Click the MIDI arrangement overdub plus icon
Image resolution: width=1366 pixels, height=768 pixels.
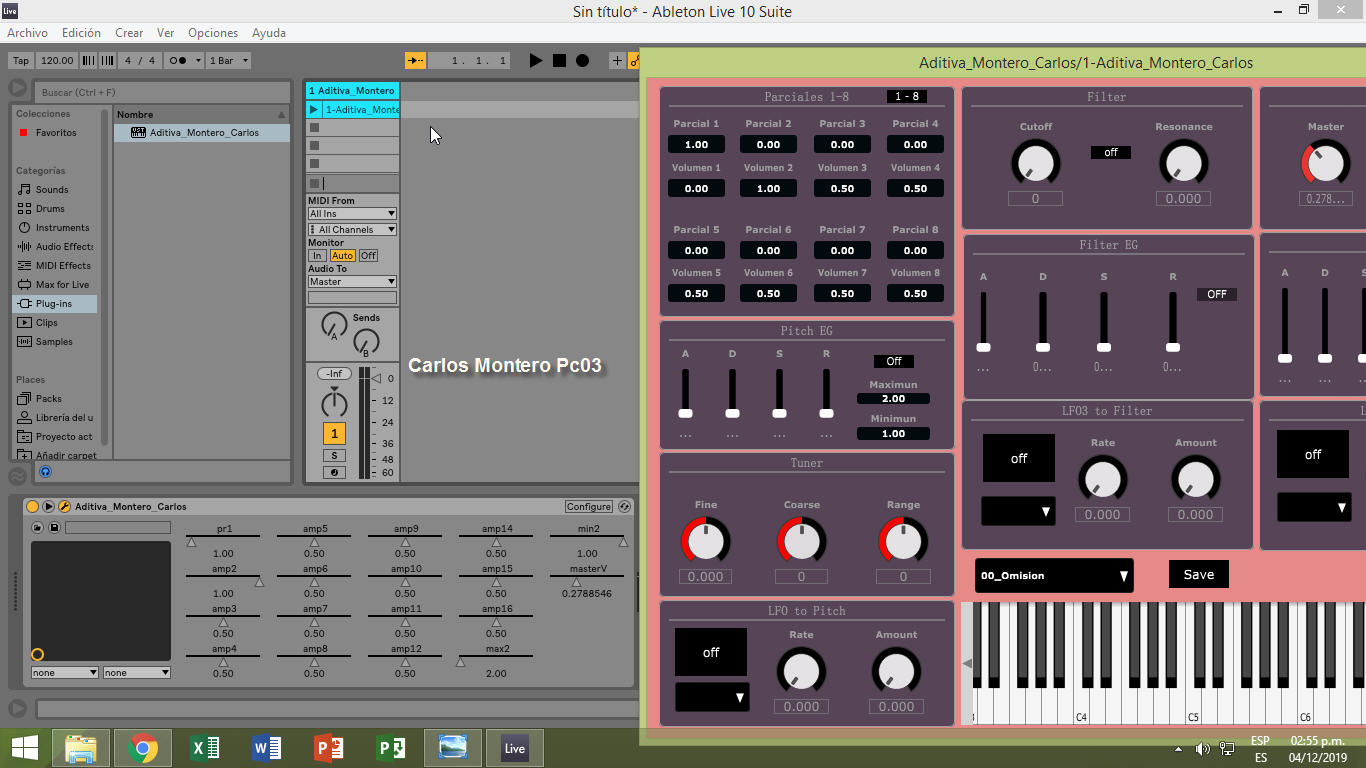pyautogui.click(x=617, y=61)
